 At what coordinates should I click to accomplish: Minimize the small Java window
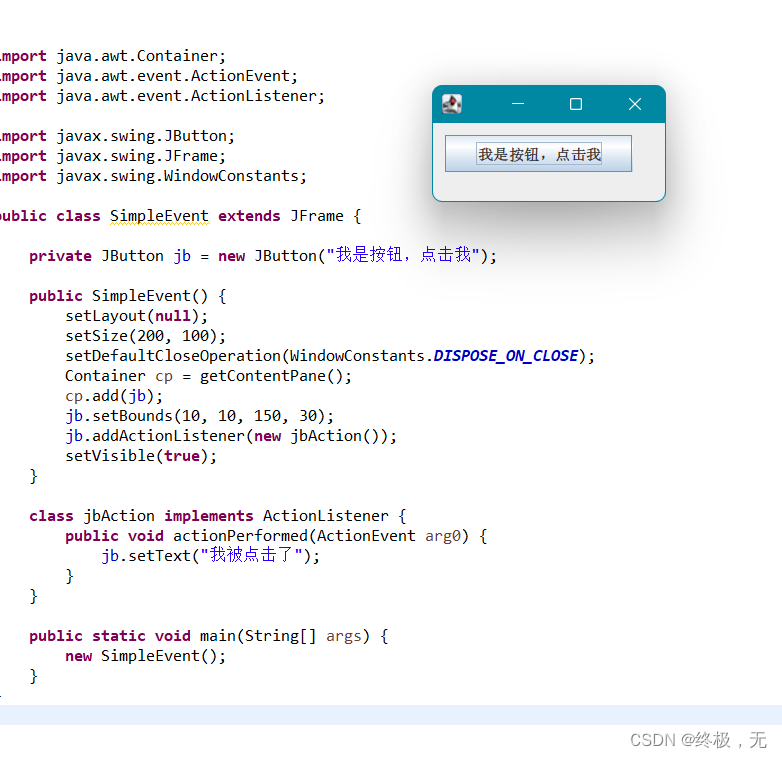(x=518, y=104)
